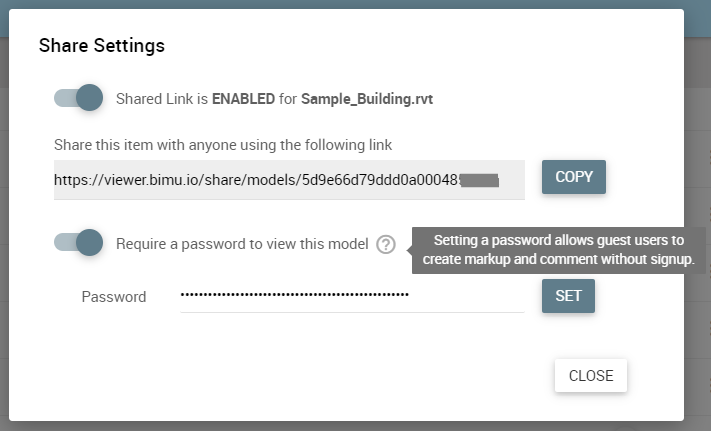Viewport: 711px width, 431px height.
Task: Select the viewer.bimu.io share link field
Action: (x=289, y=180)
